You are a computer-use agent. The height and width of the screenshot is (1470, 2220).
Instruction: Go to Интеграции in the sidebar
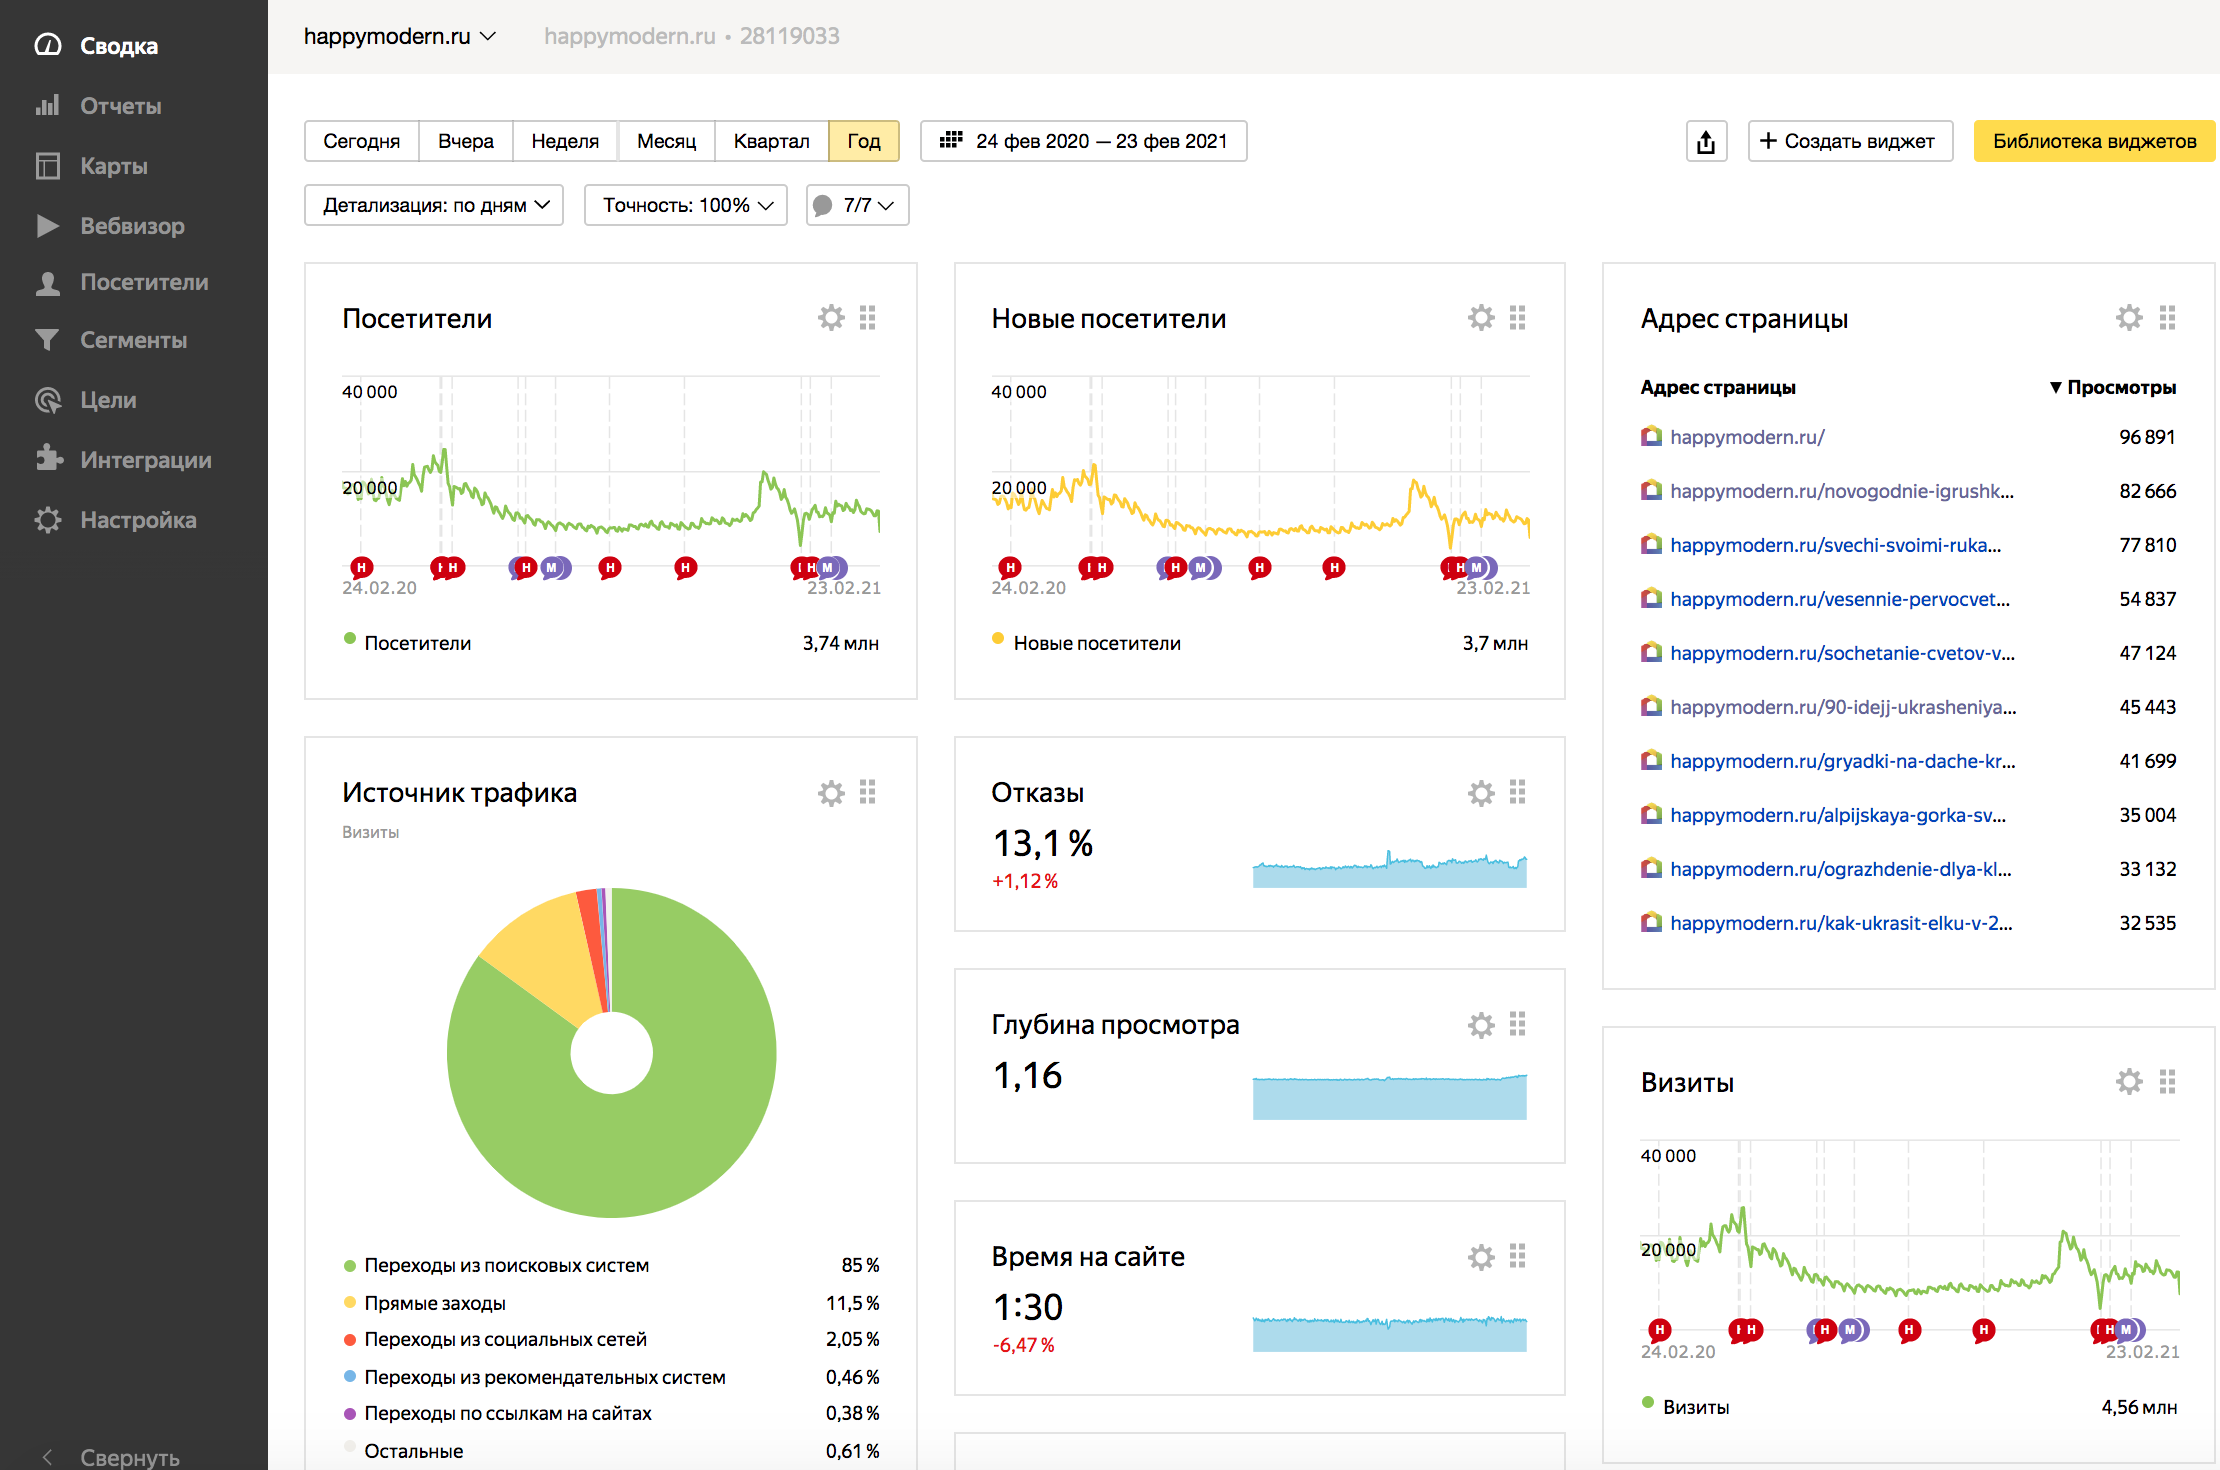click(x=145, y=460)
